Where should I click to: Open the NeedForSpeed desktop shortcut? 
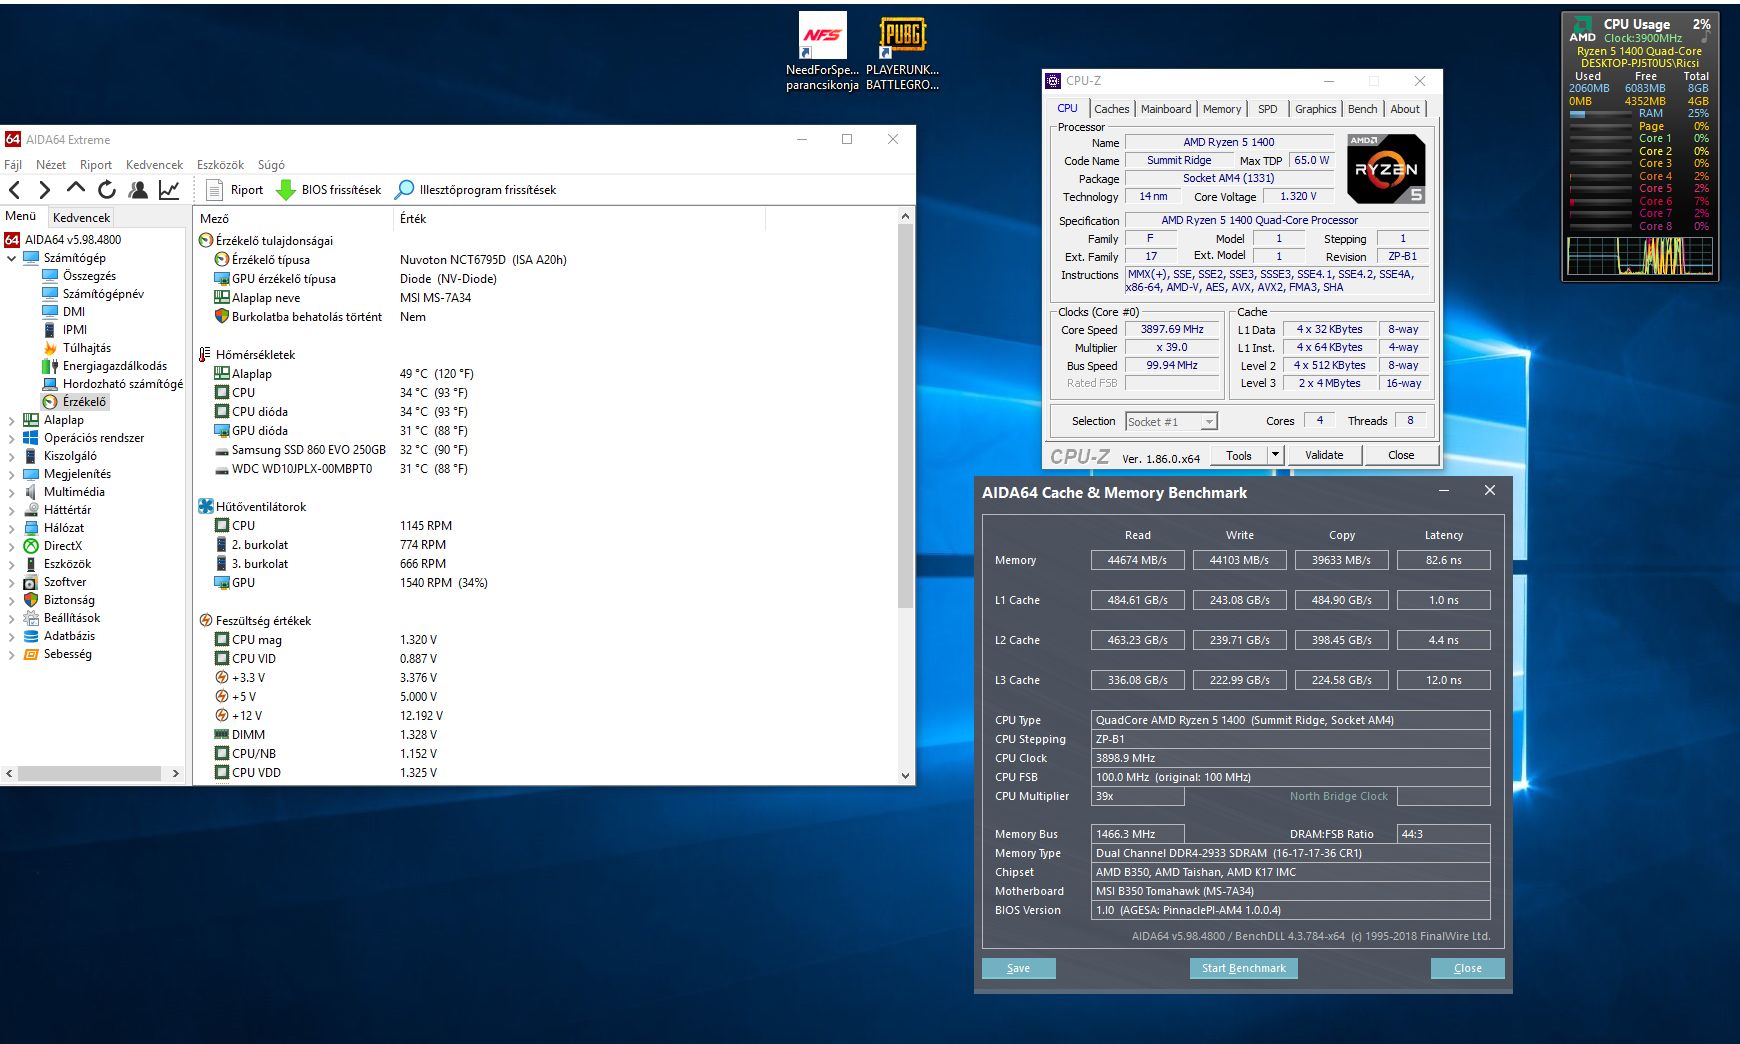click(822, 52)
